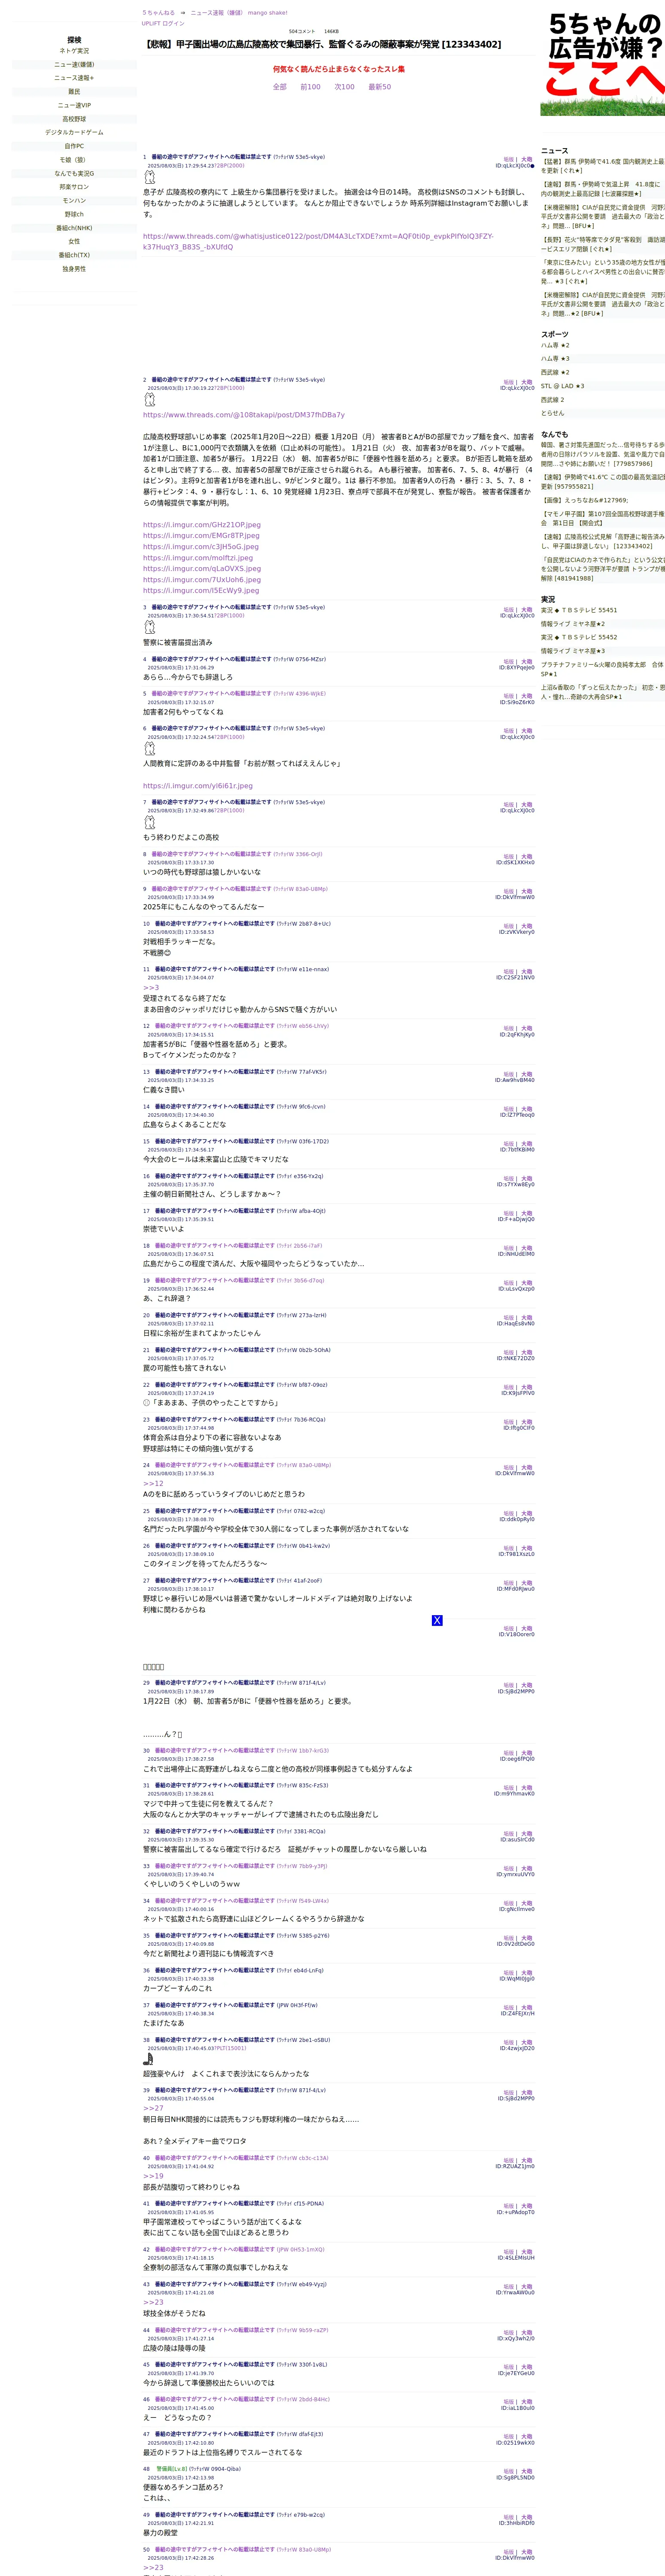This screenshot has width=665, height=2576.
Task: Open imgur link EMGr8TP.jpeg
Action: (x=201, y=536)
